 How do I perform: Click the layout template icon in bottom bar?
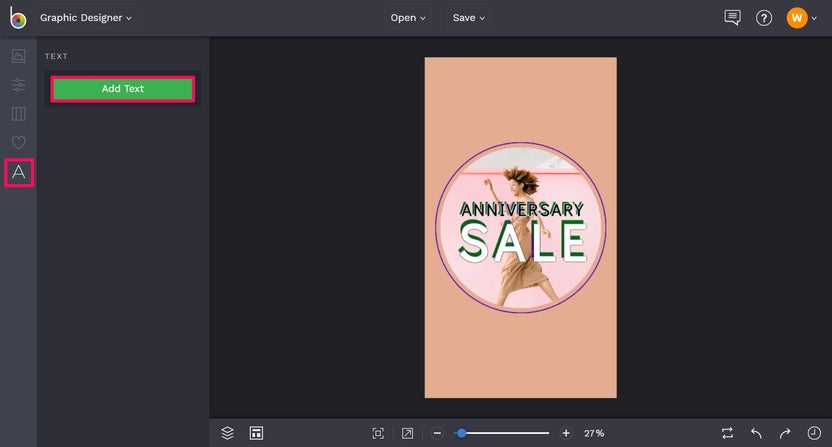point(256,433)
